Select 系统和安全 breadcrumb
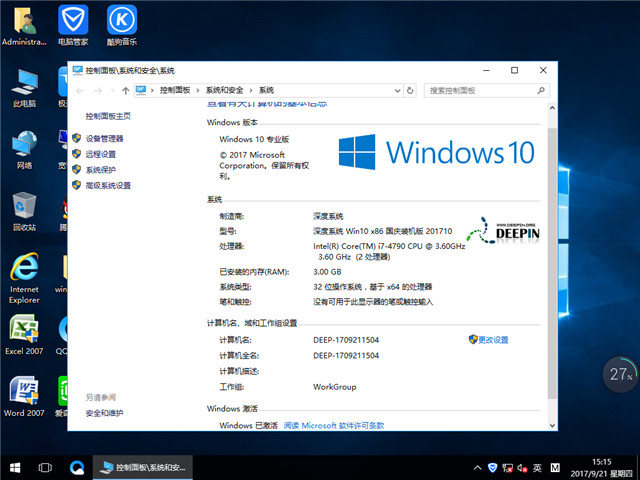 tap(224, 90)
